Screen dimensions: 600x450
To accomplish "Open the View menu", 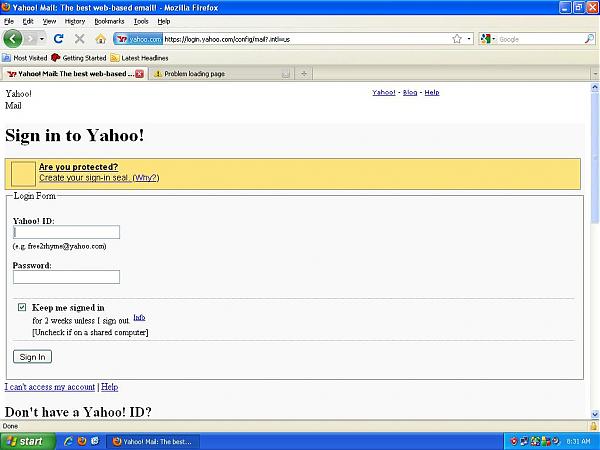I will coord(49,21).
